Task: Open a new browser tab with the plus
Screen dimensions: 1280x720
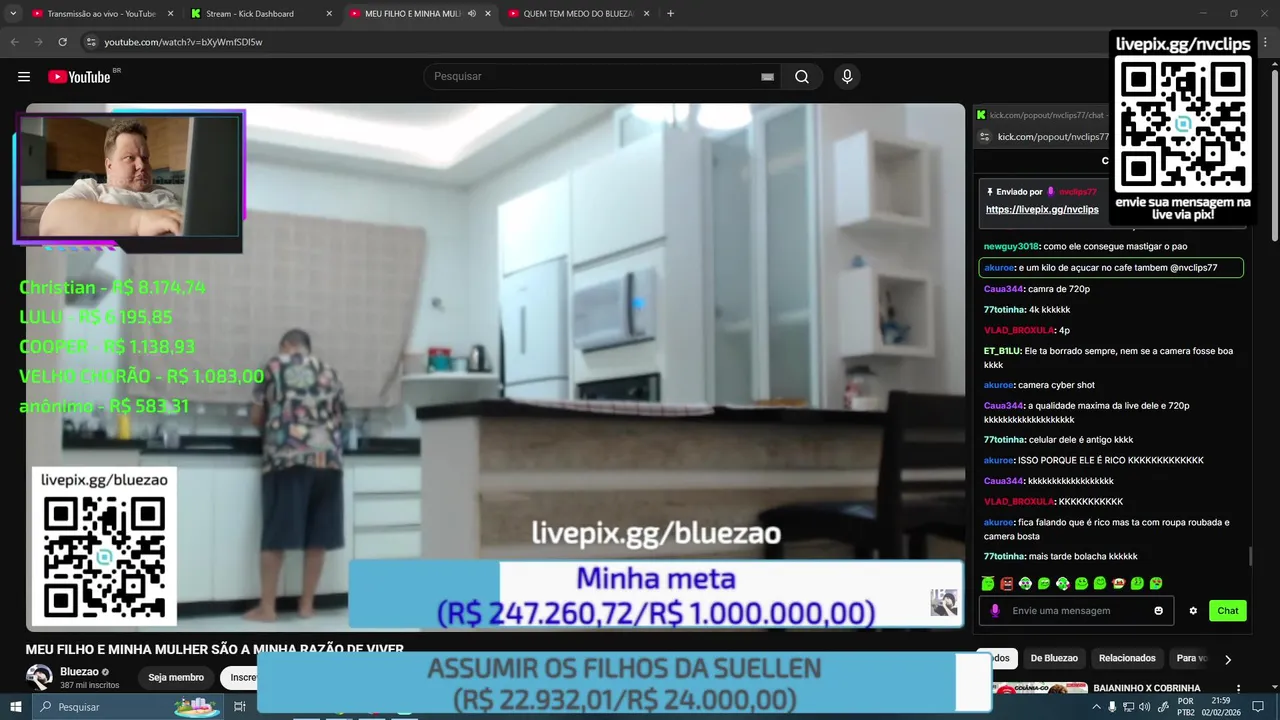Action: (x=670, y=14)
